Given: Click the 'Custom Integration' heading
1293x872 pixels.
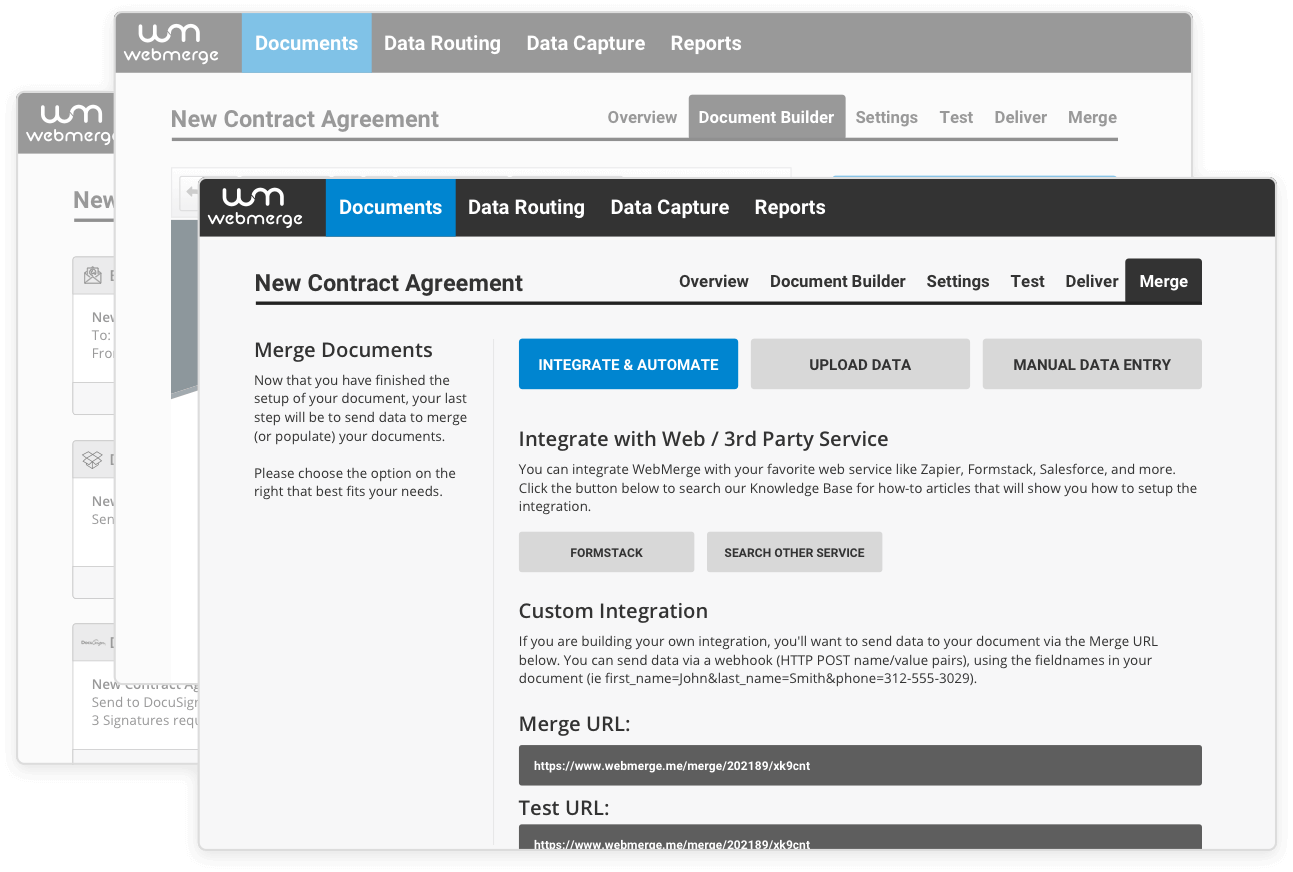Looking at the screenshot, I should coord(613,611).
